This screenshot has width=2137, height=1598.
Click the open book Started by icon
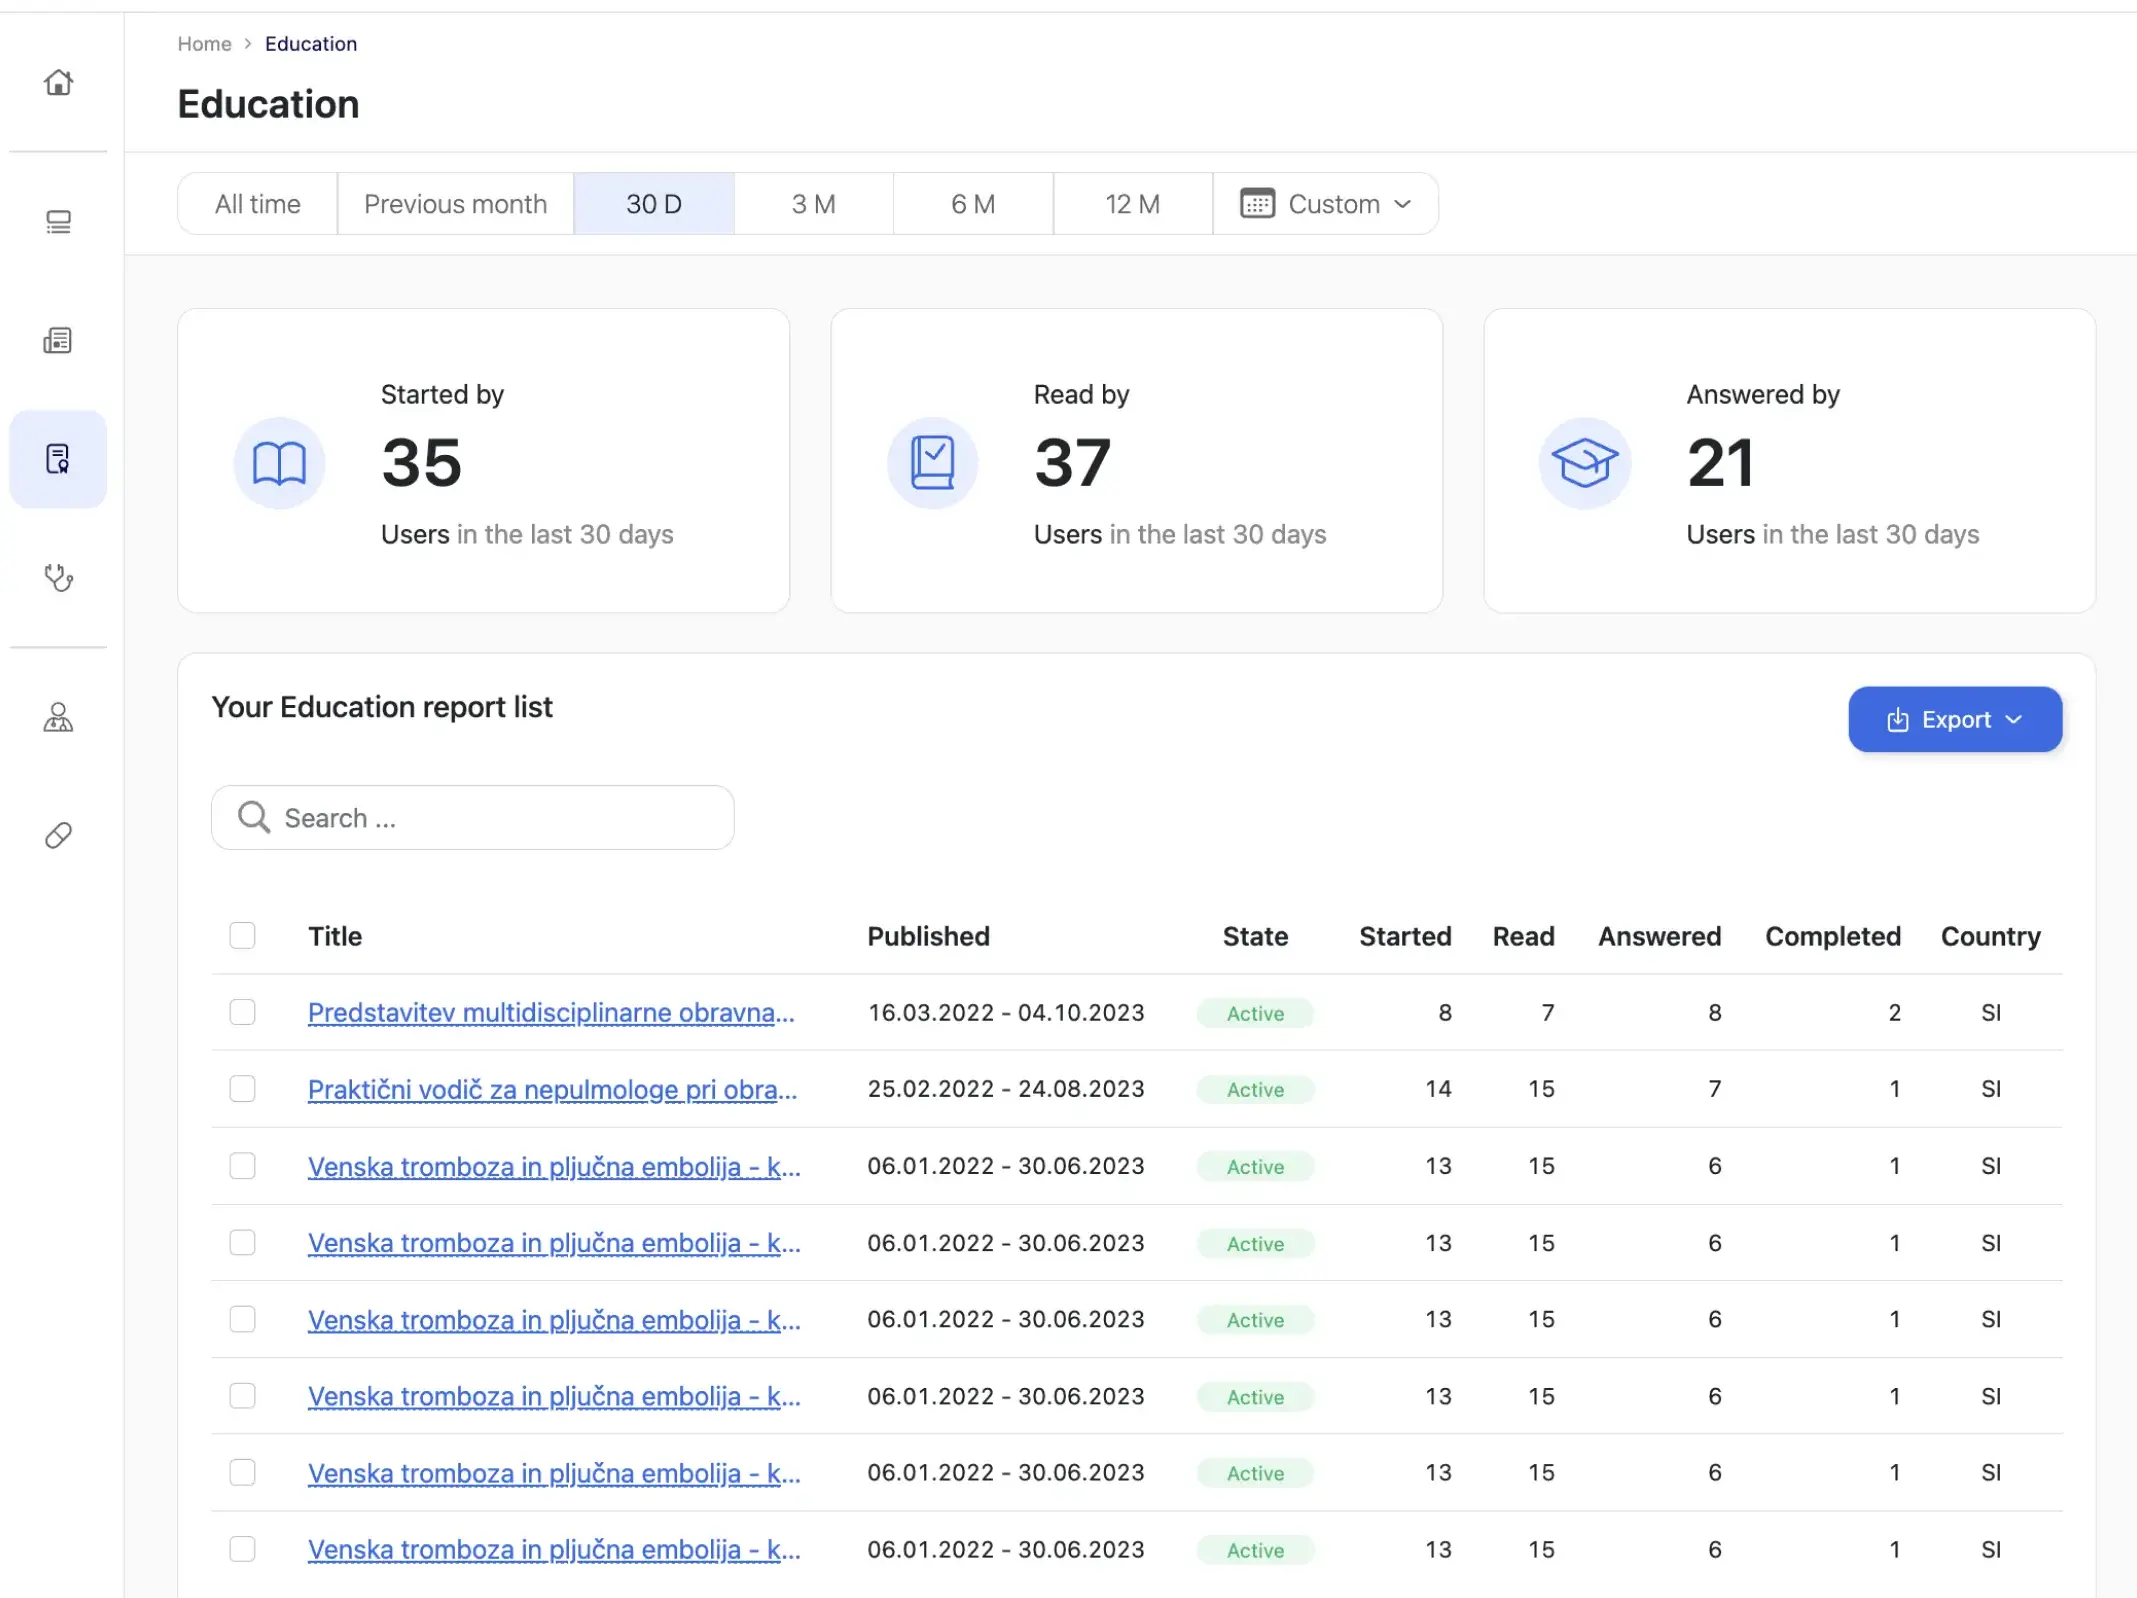[x=279, y=463]
